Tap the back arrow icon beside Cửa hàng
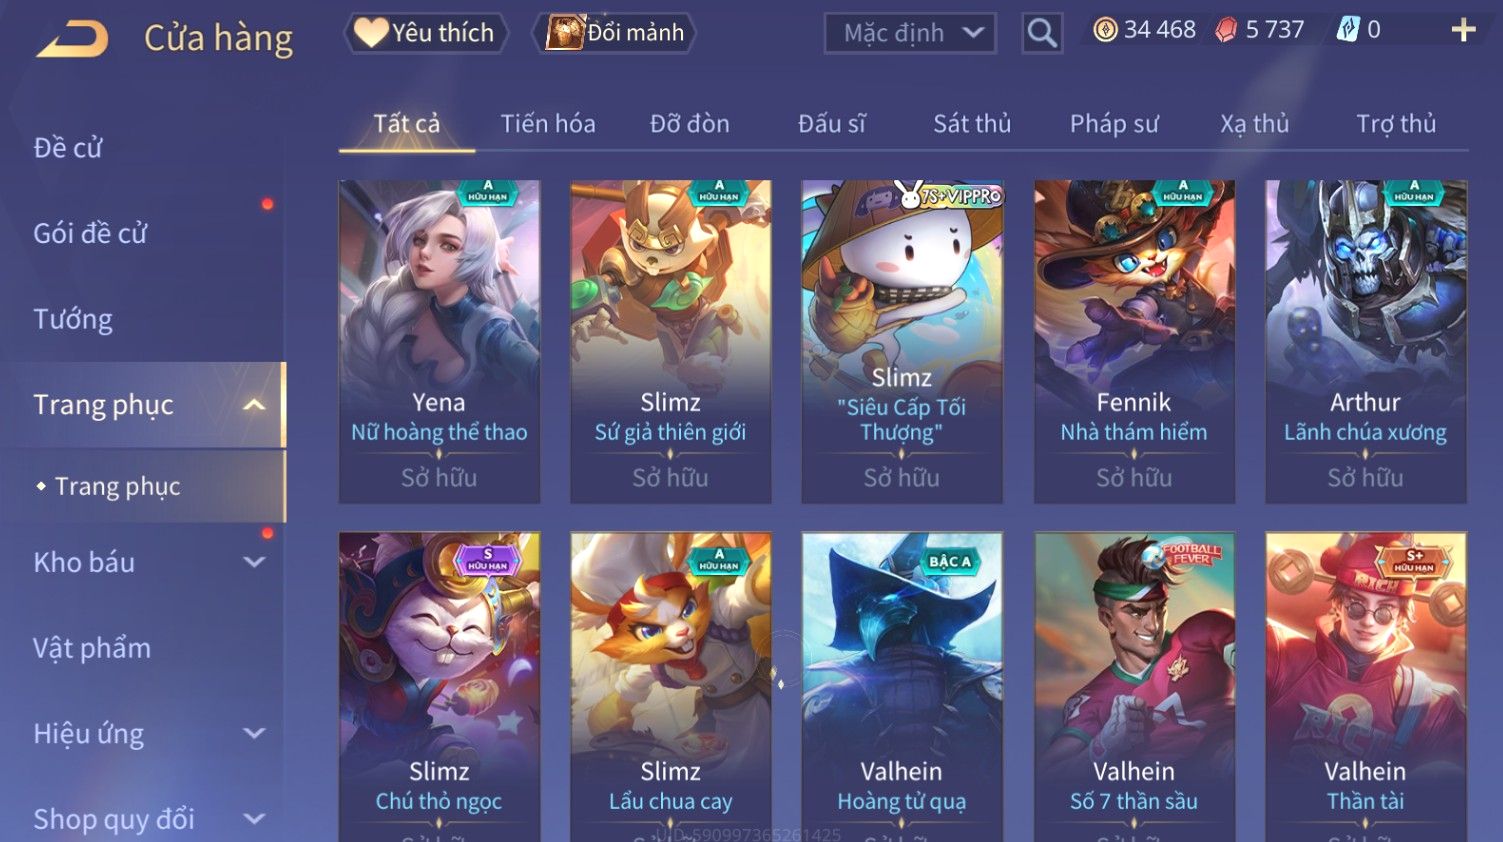The image size is (1503, 842). [x=73, y=40]
